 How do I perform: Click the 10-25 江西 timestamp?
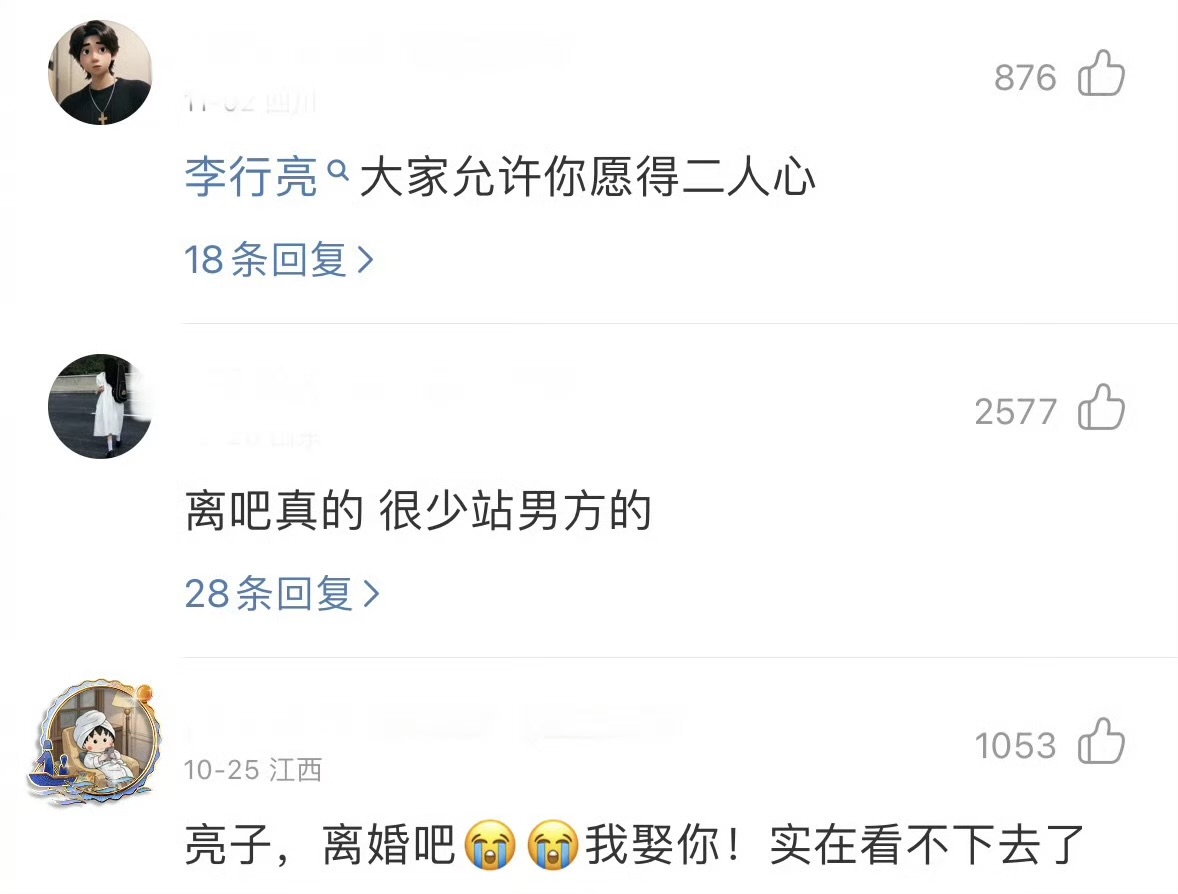(253, 770)
